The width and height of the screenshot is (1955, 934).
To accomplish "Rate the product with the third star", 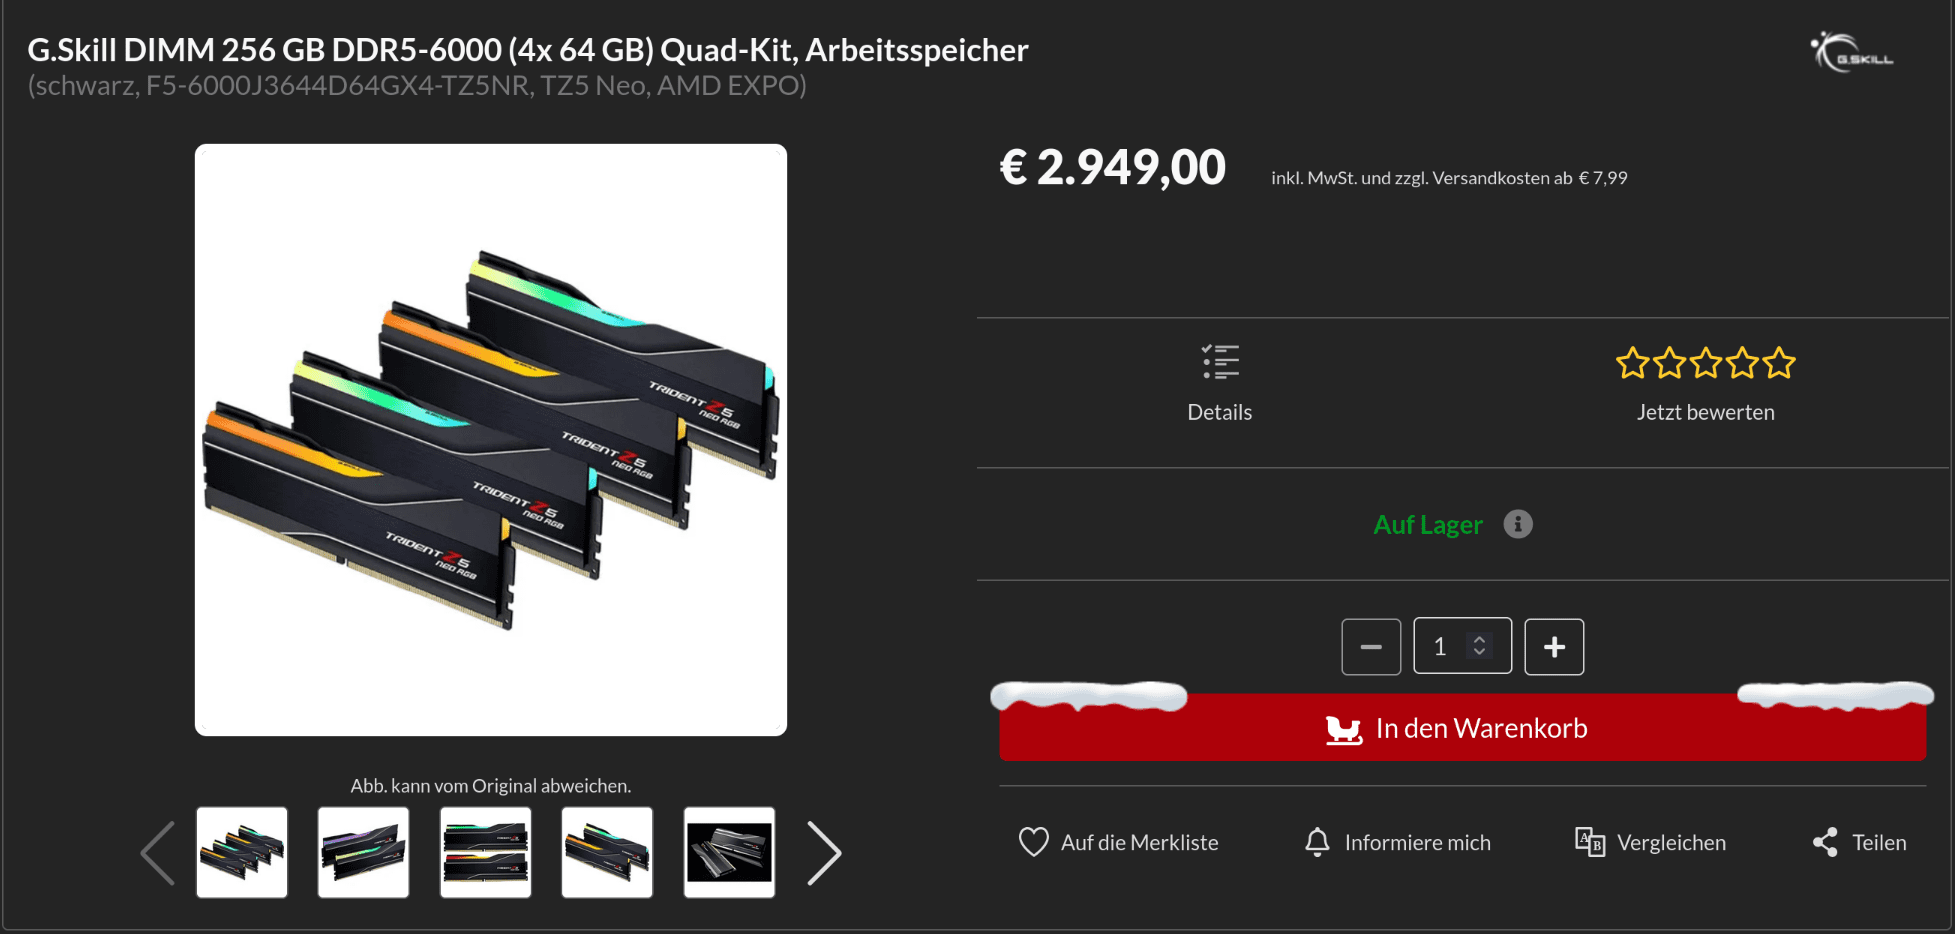I will tap(1706, 363).
